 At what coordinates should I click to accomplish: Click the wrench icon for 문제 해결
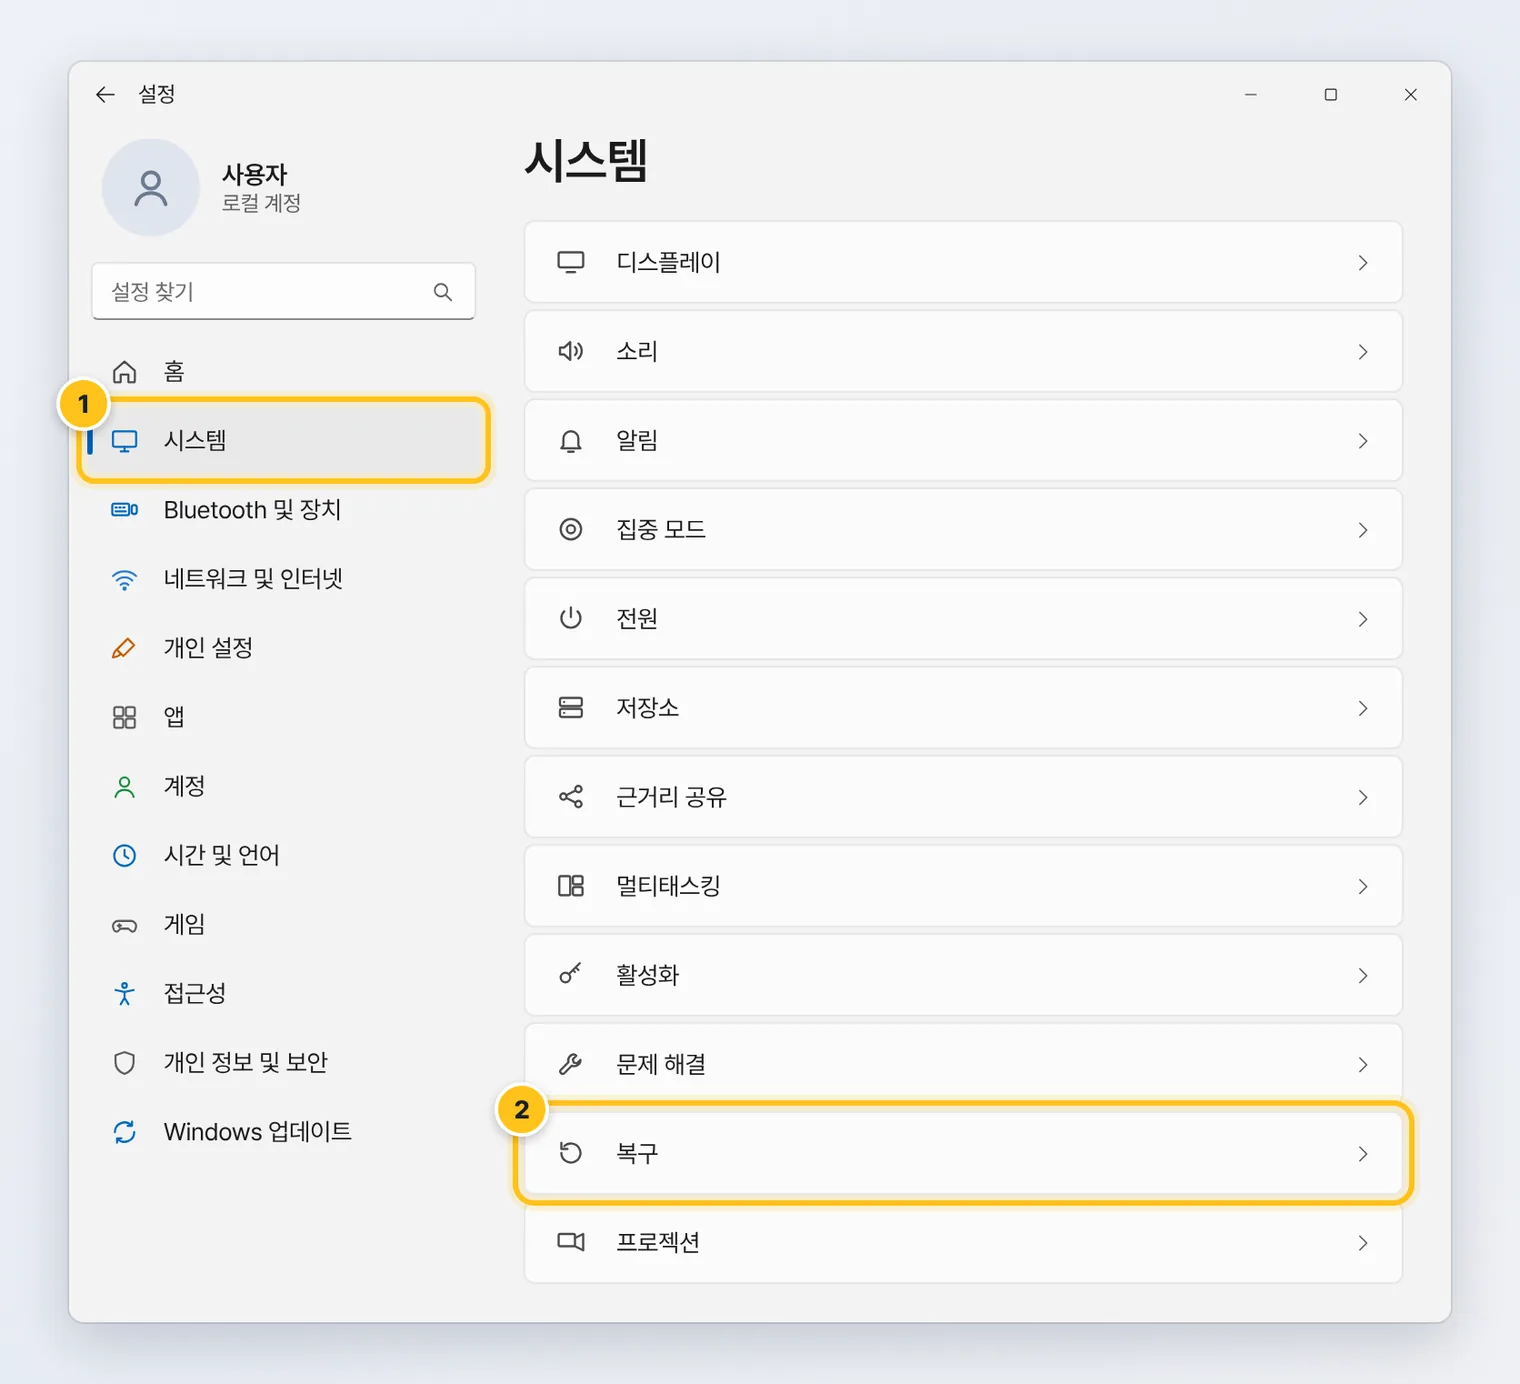571,1064
